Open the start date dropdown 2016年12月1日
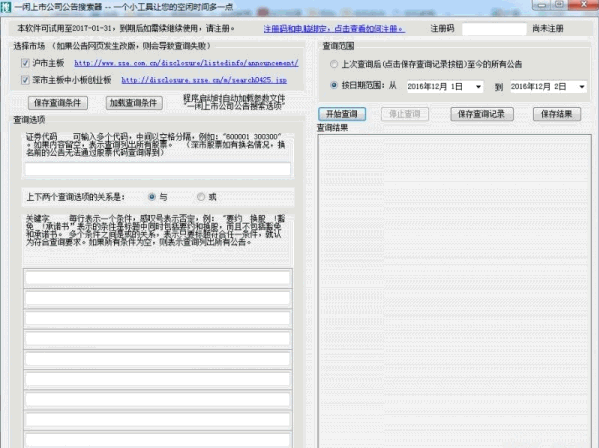Viewport: 599px width, 448px height. (x=478, y=87)
